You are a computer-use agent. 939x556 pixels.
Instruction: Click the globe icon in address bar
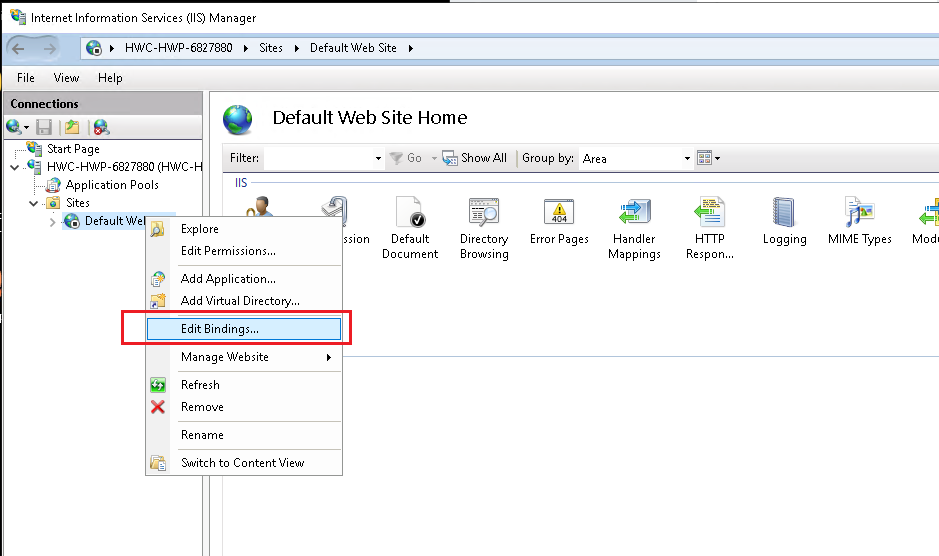point(94,48)
